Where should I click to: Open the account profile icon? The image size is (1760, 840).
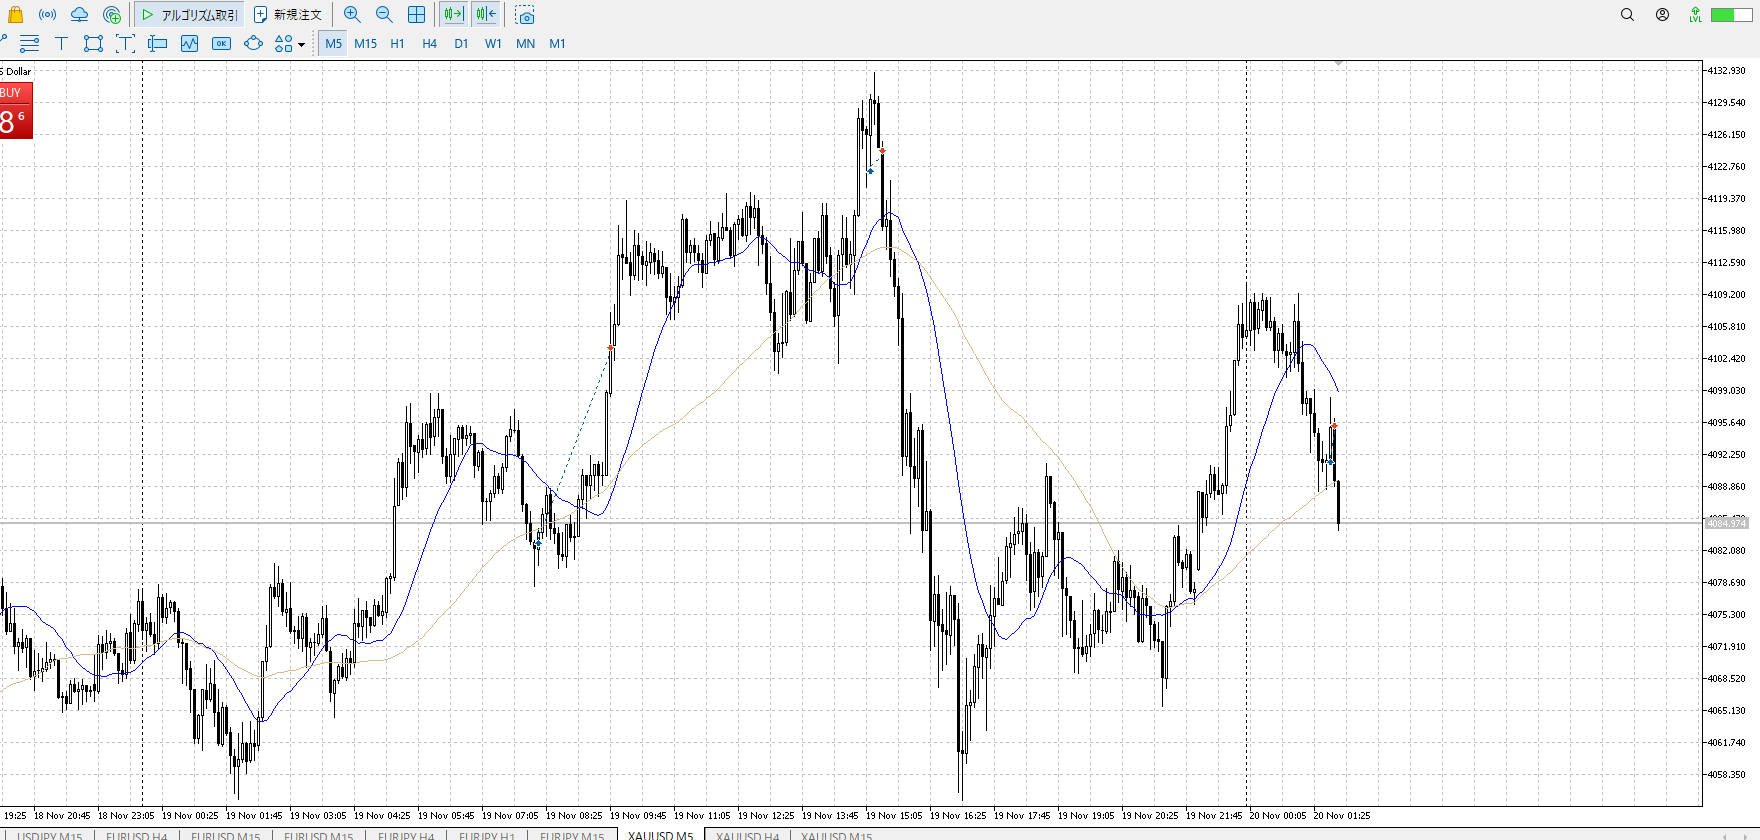1662,15
